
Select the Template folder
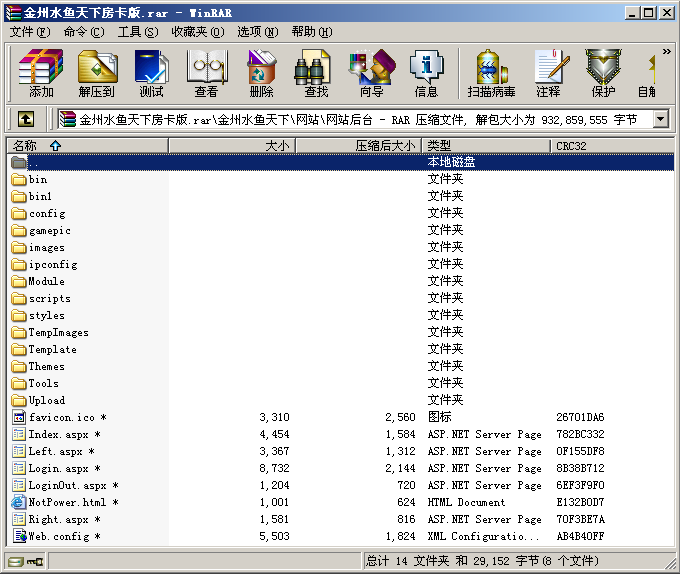(52, 350)
